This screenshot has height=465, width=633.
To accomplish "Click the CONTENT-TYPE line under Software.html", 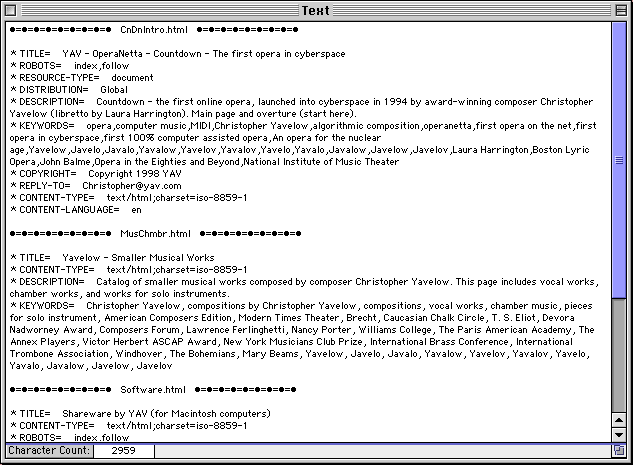I will click(x=128, y=425).
